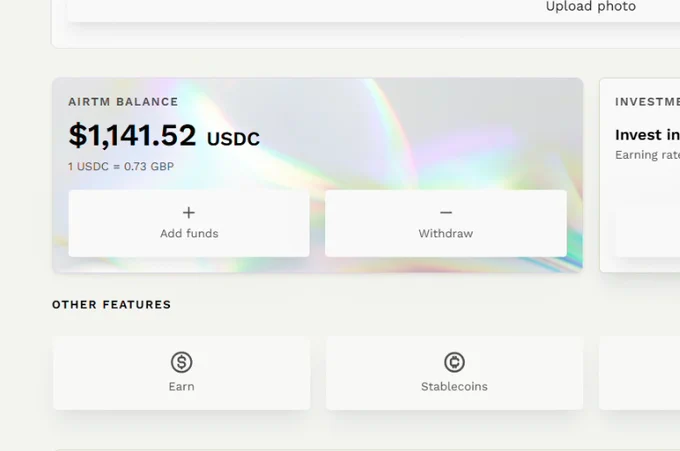The height and width of the screenshot is (451, 680).
Task: Click the Stablecoins coin icon
Action: (454, 362)
